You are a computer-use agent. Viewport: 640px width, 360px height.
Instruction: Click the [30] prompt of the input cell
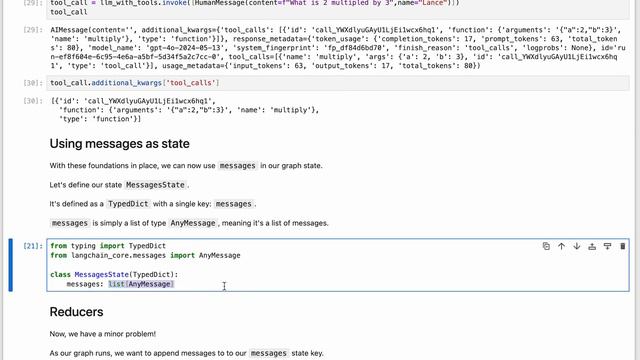pos(33,83)
